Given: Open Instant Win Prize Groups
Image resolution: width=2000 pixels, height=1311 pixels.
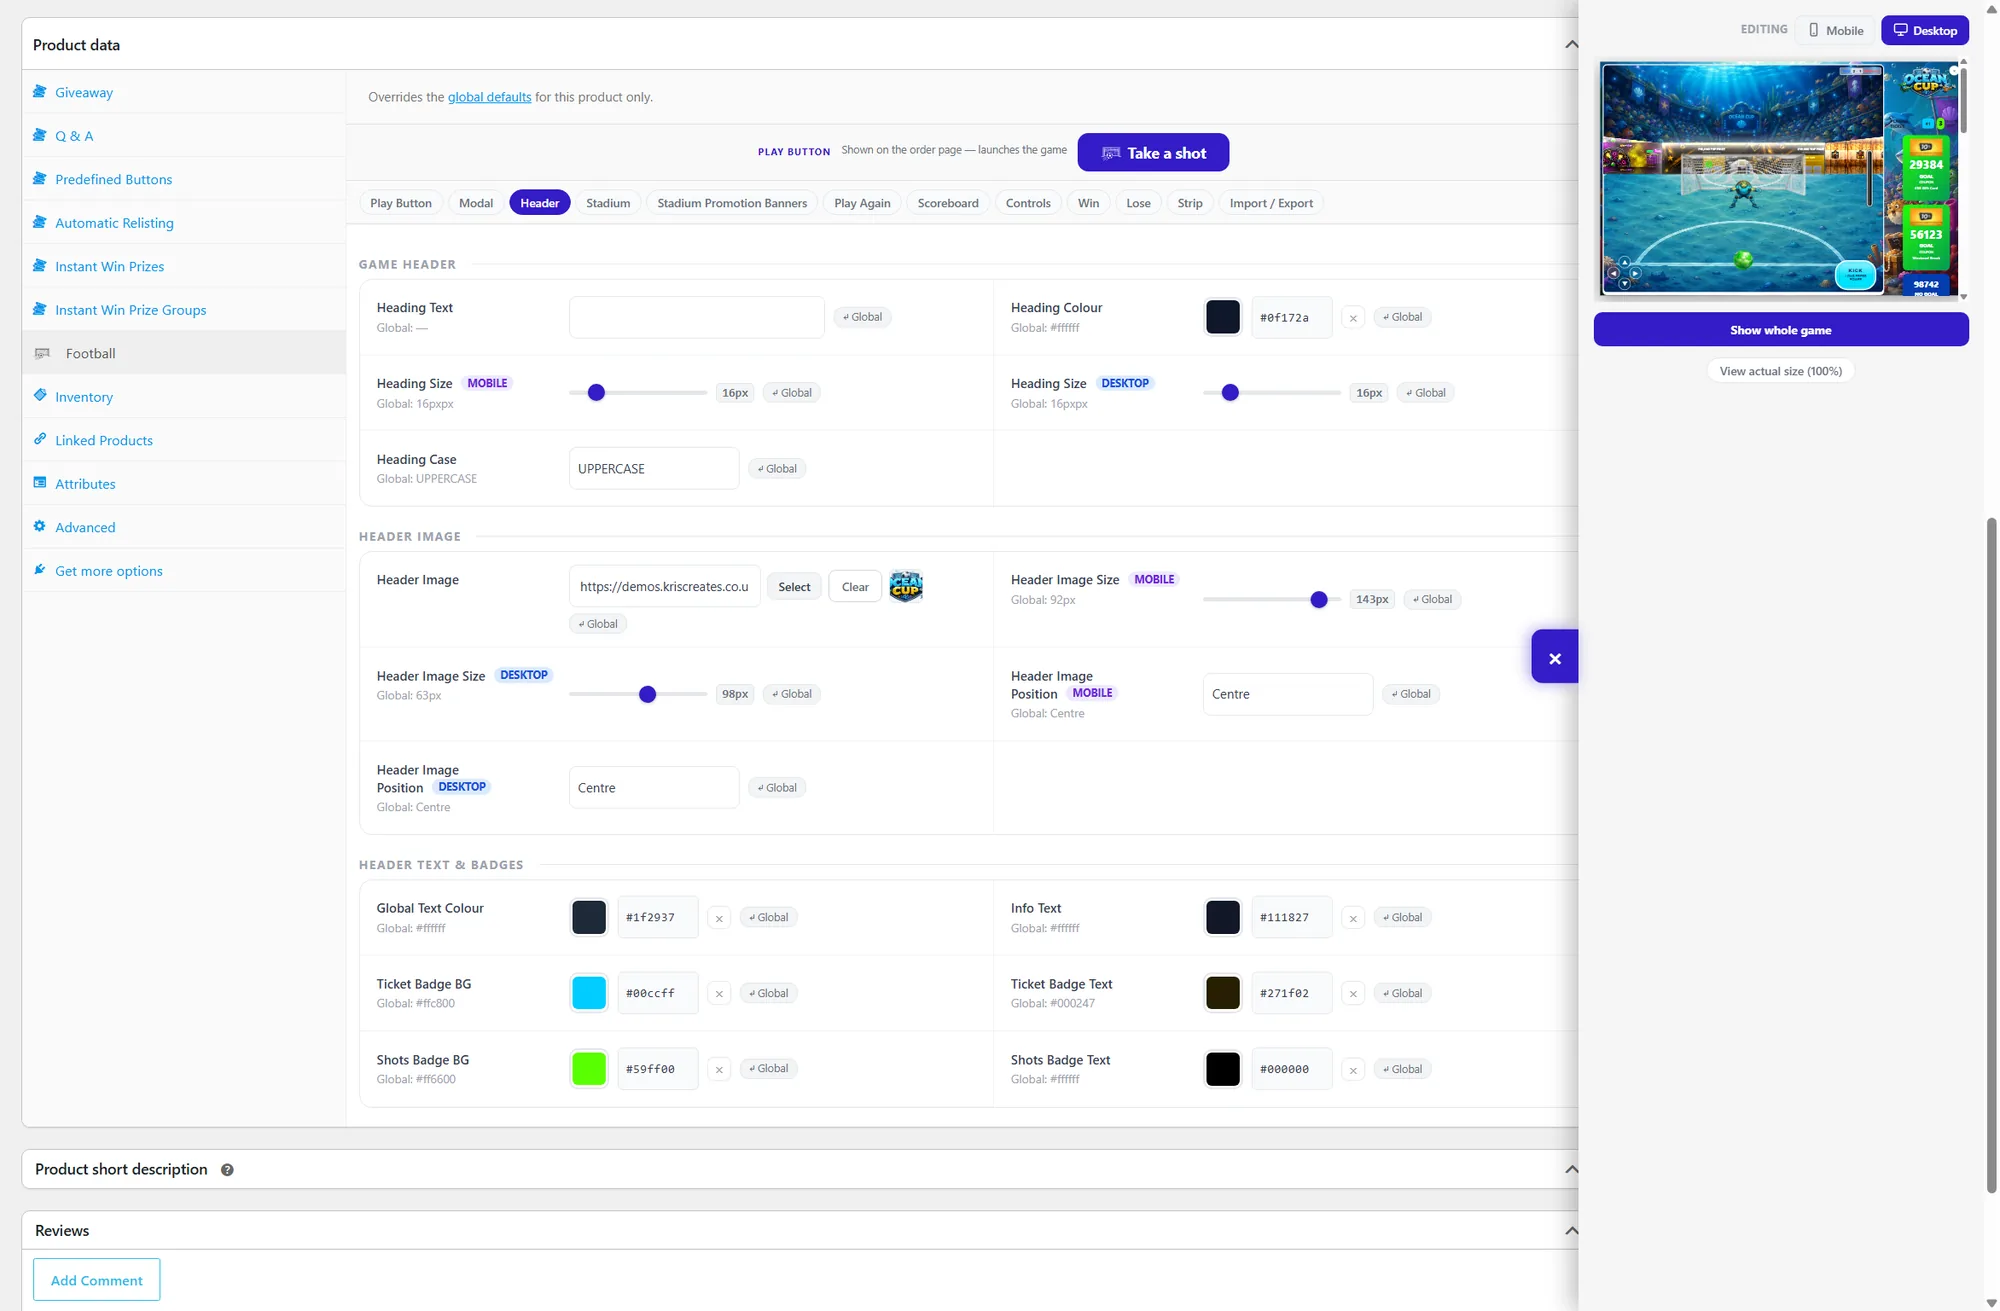Looking at the screenshot, I should pos(130,310).
